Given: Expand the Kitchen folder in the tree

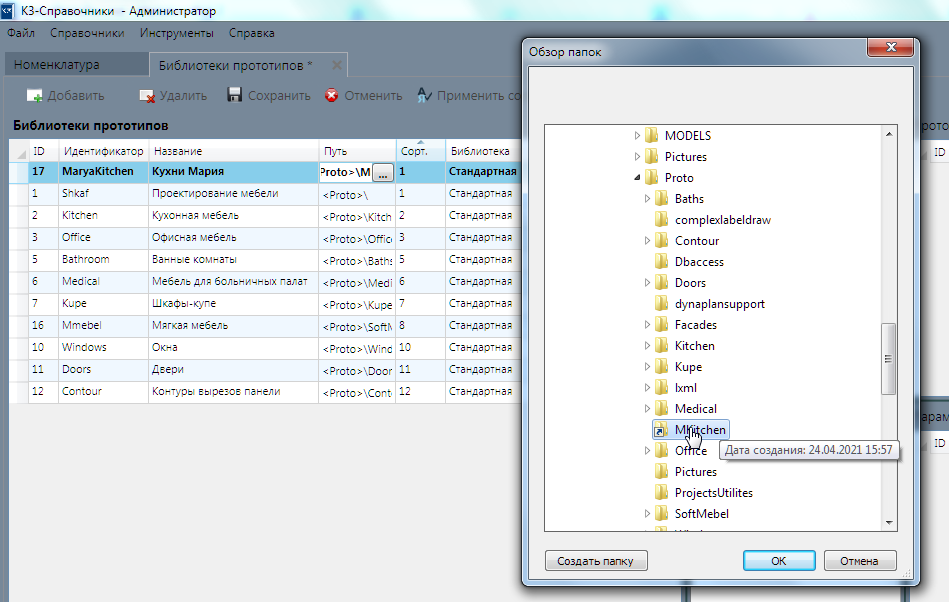Looking at the screenshot, I should (648, 346).
